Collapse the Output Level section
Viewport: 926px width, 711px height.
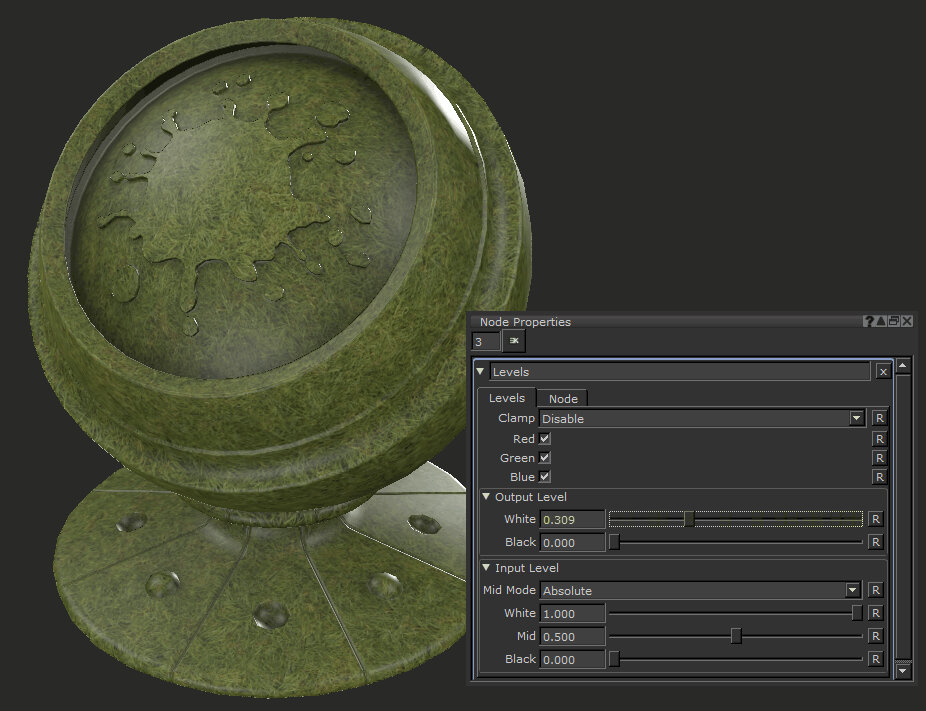(x=487, y=497)
